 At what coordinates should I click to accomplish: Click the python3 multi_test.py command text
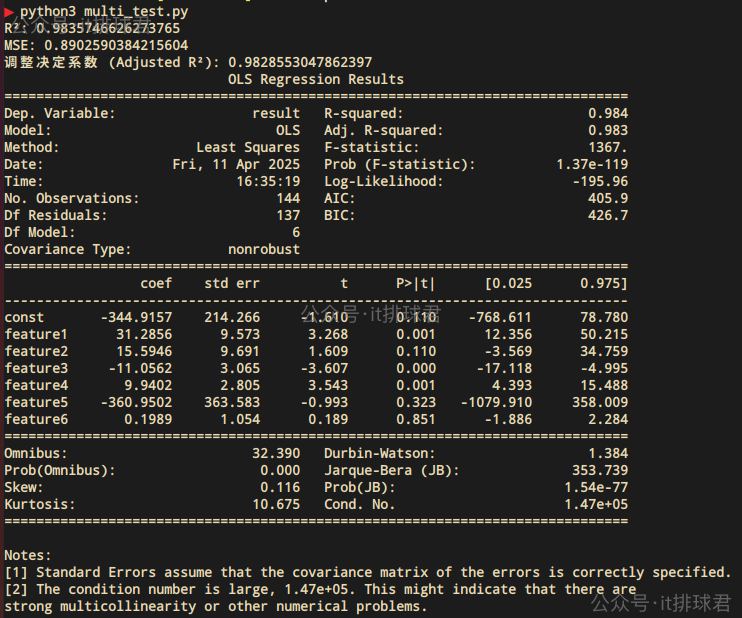[103, 11]
